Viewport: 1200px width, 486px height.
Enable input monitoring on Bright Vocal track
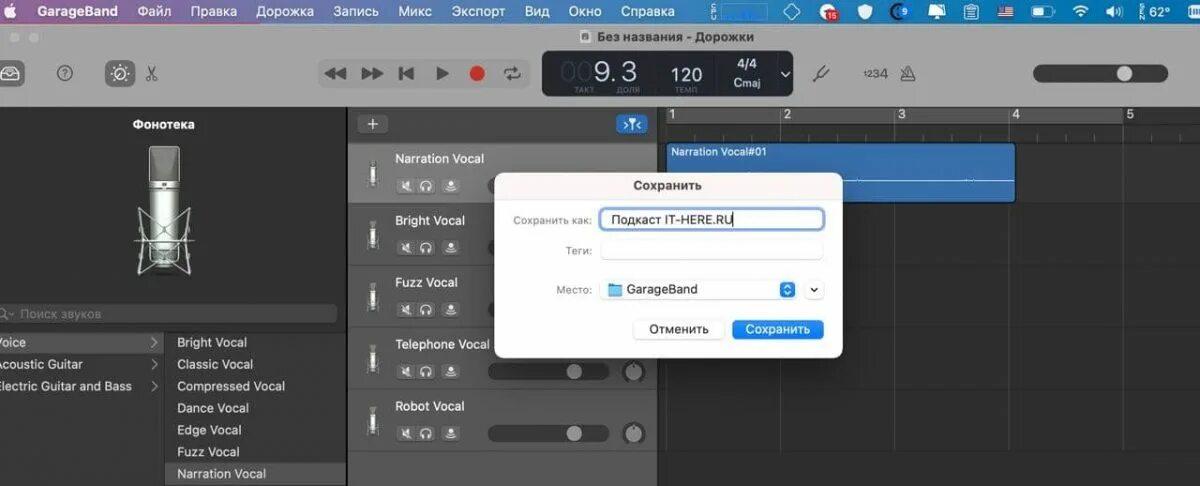point(450,248)
